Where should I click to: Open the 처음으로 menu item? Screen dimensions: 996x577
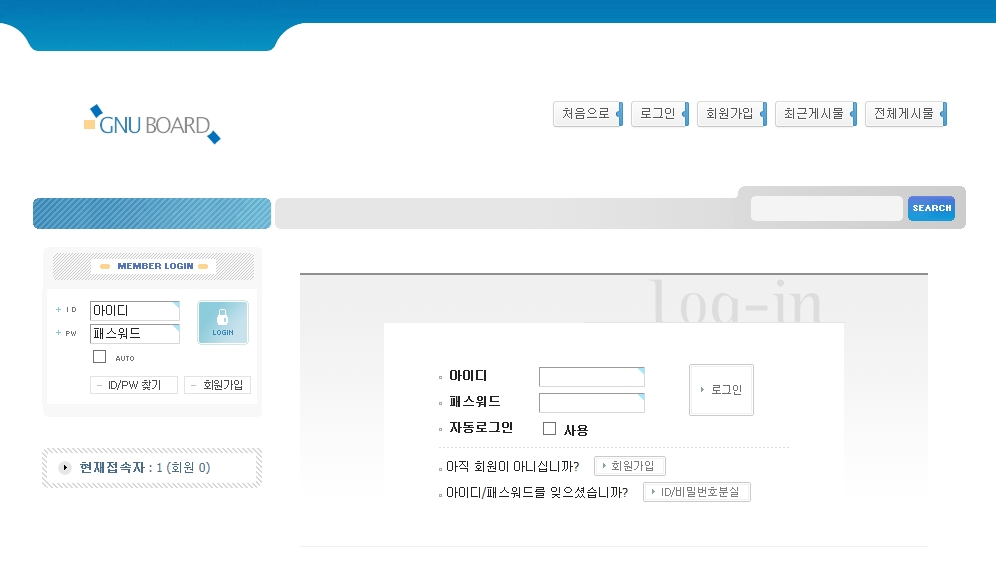point(586,114)
